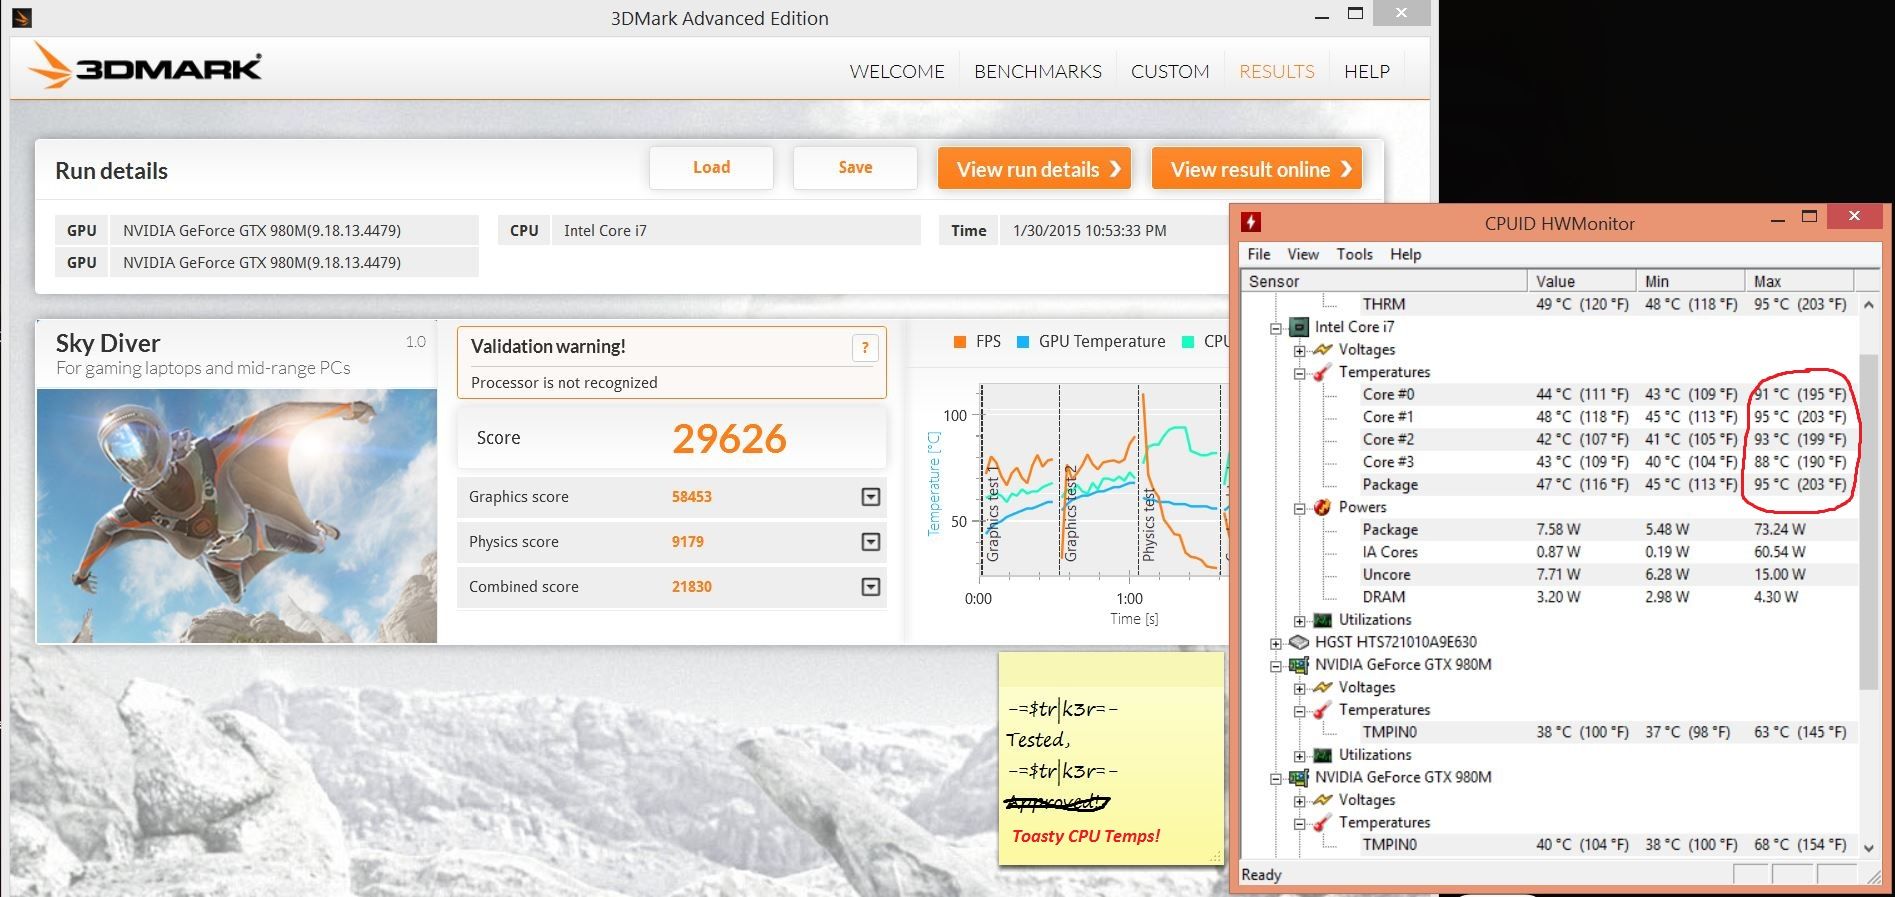Image resolution: width=1895 pixels, height=897 pixels.
Task: Click the Physics score value 9179
Action: click(x=688, y=542)
